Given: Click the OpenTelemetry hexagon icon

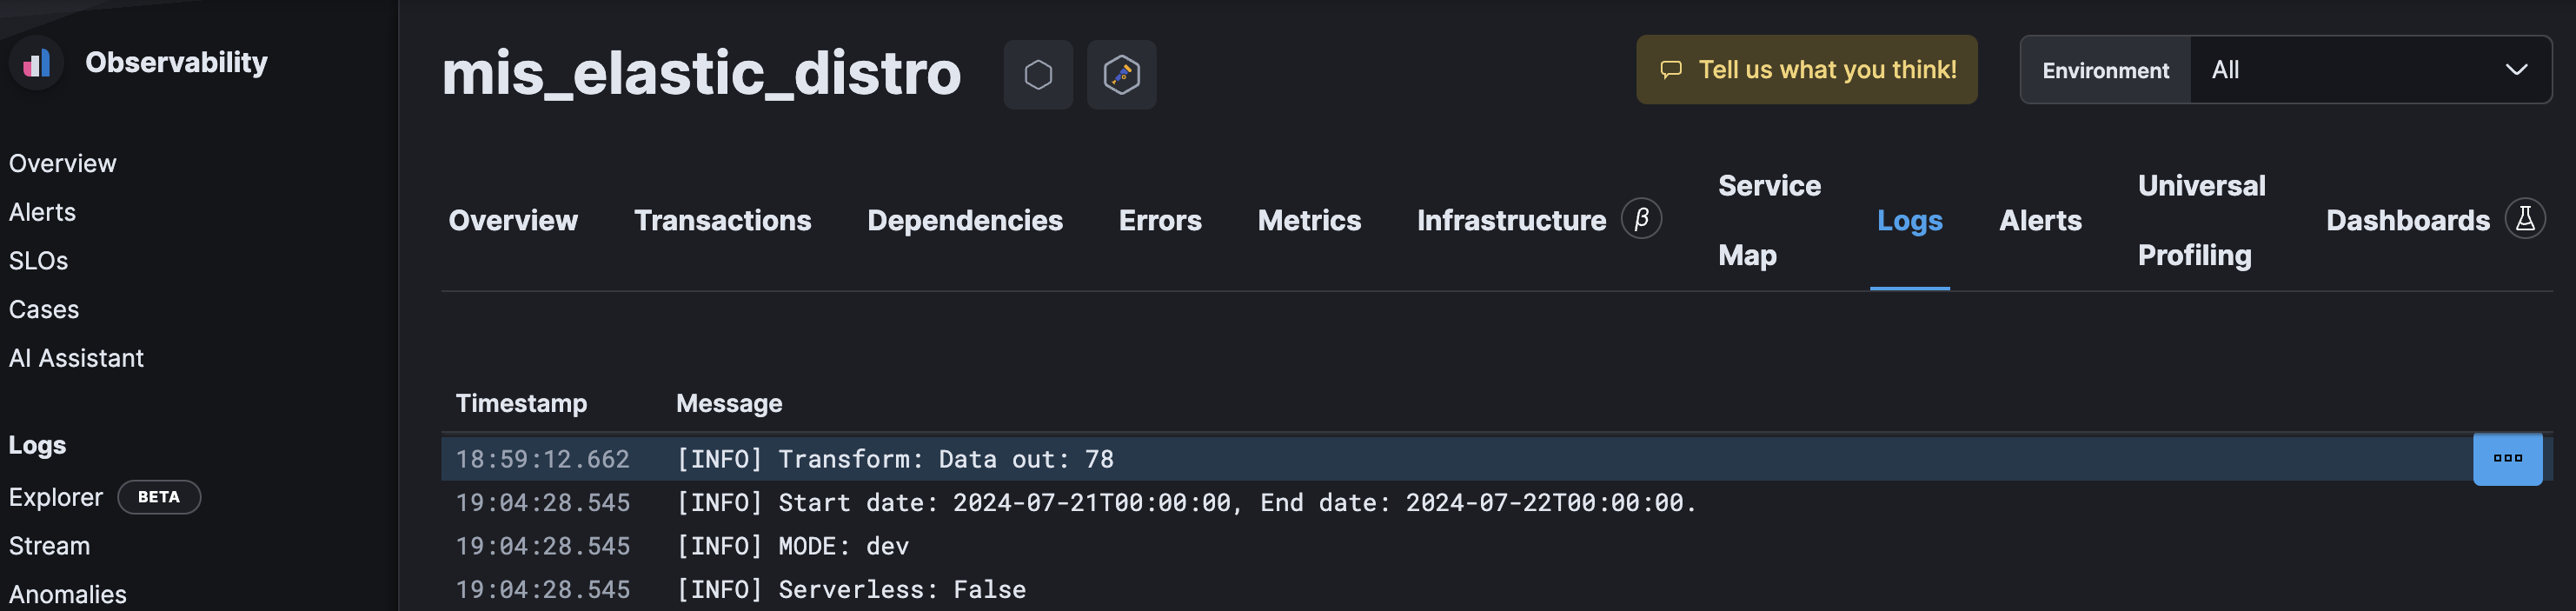Looking at the screenshot, I should [x=1121, y=75].
